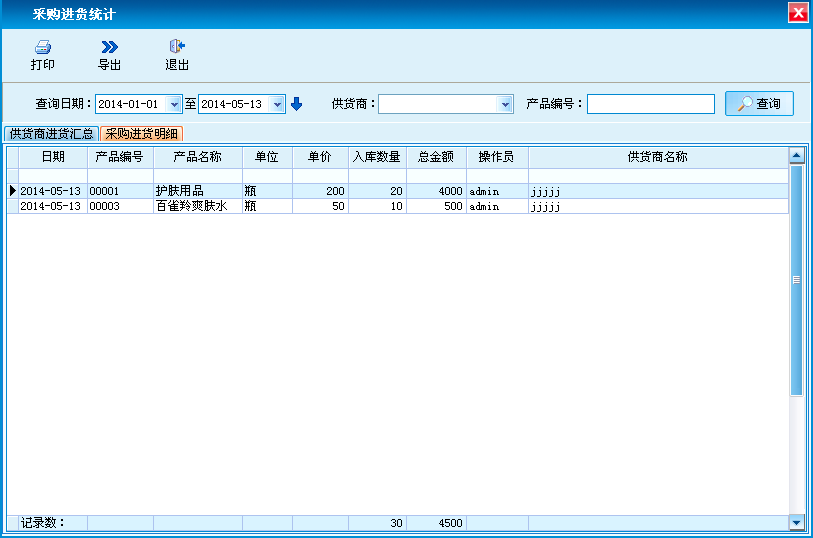This screenshot has height=538, width=813.
Task: Click the Export (导出) arrows icon
Action: pyautogui.click(x=109, y=47)
